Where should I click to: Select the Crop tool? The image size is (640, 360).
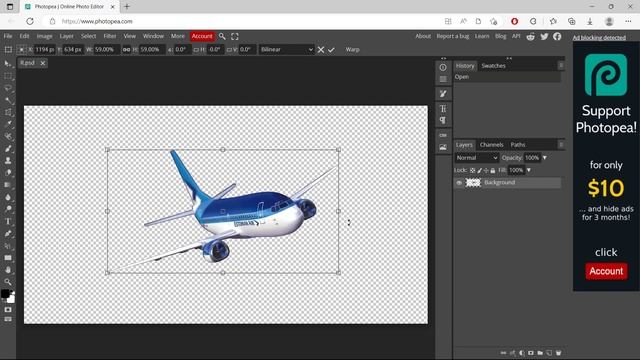tap(8, 112)
